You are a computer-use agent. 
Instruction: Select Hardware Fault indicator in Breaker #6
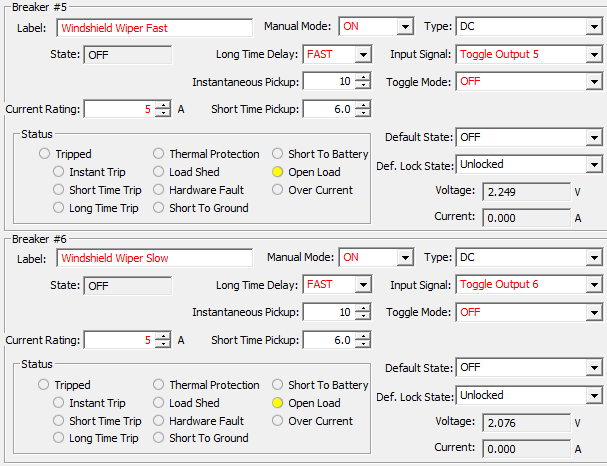(x=159, y=421)
